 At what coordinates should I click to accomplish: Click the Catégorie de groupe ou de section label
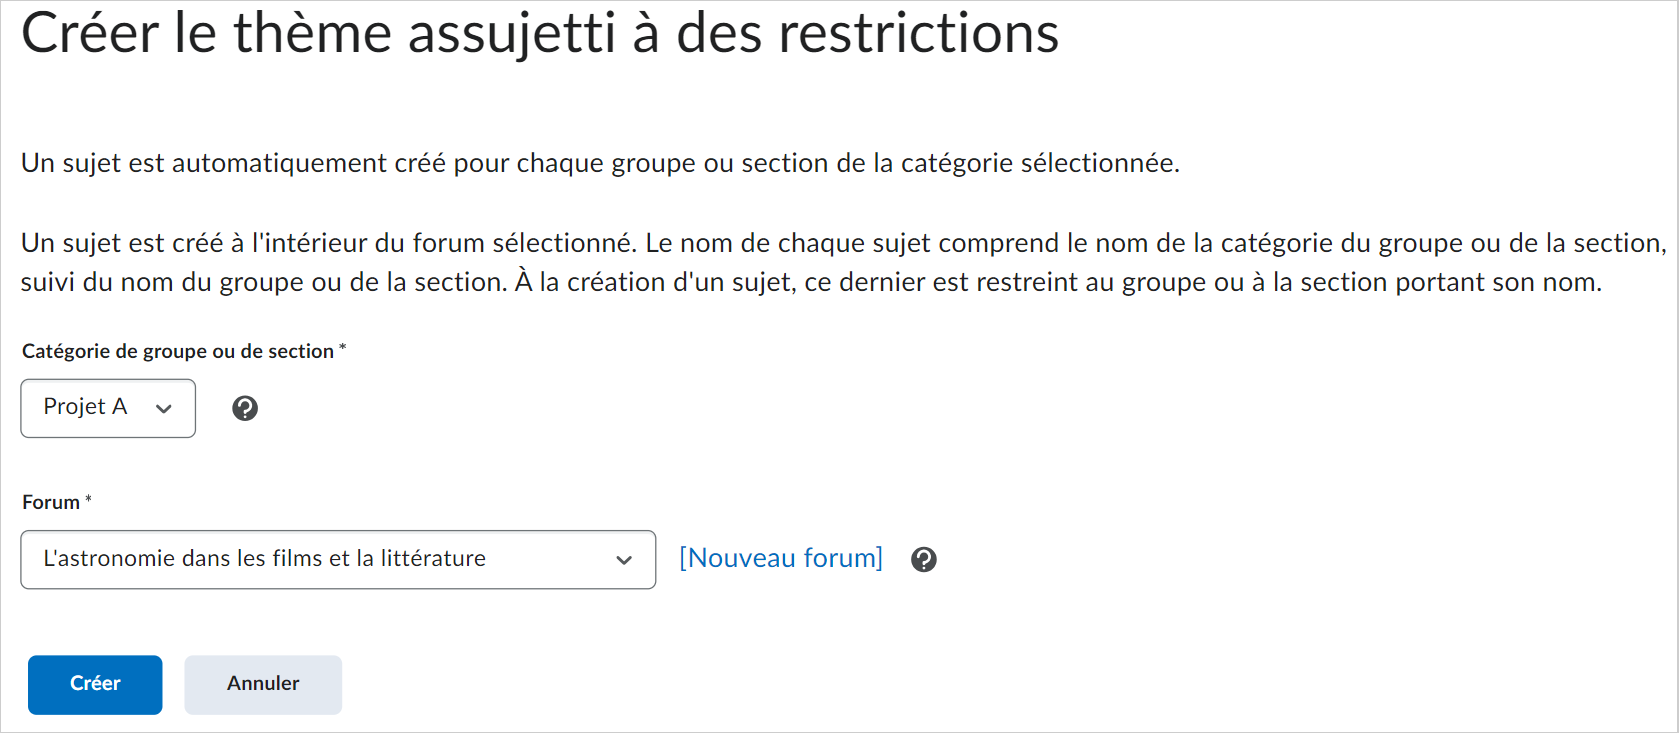pos(178,351)
